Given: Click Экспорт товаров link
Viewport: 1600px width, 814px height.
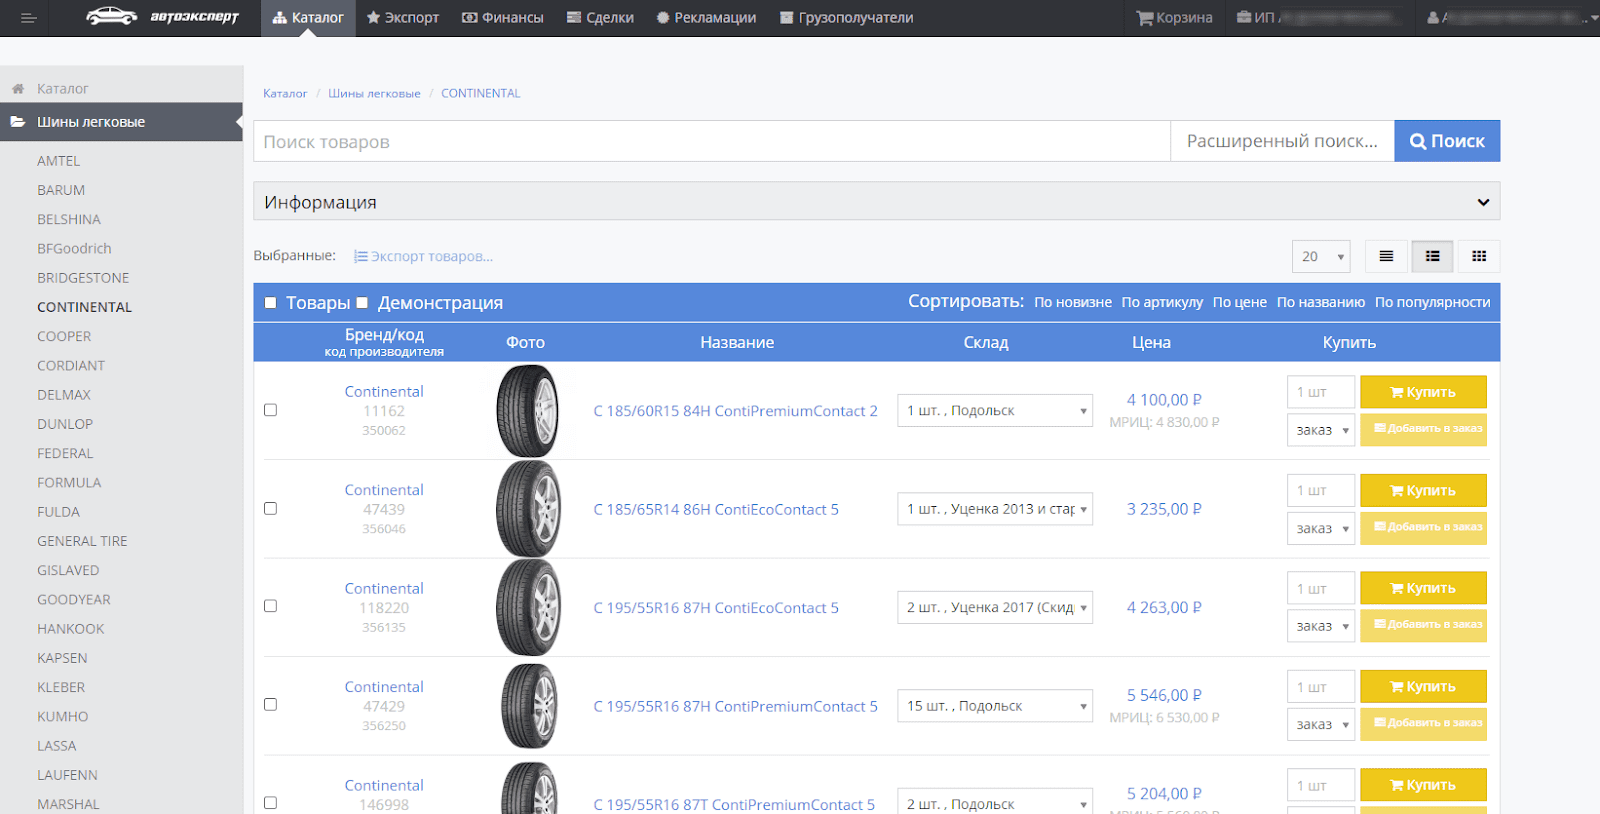Looking at the screenshot, I should (423, 257).
